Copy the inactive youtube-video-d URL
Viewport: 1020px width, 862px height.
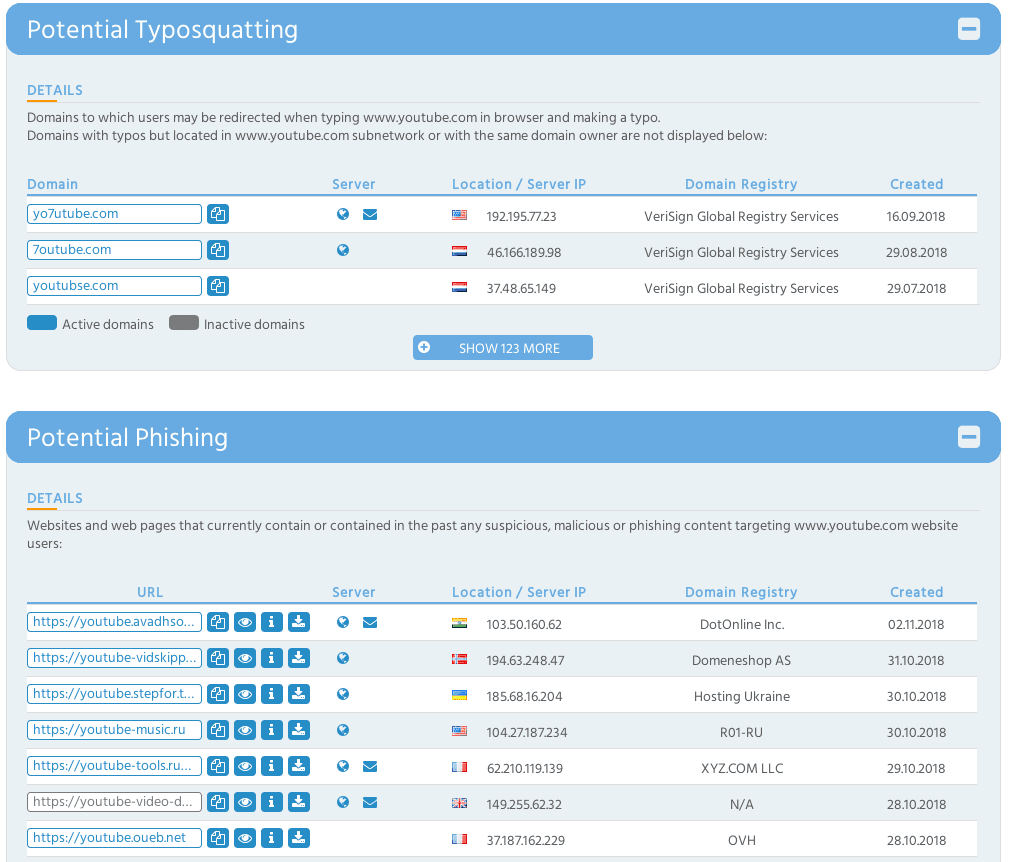[x=218, y=802]
